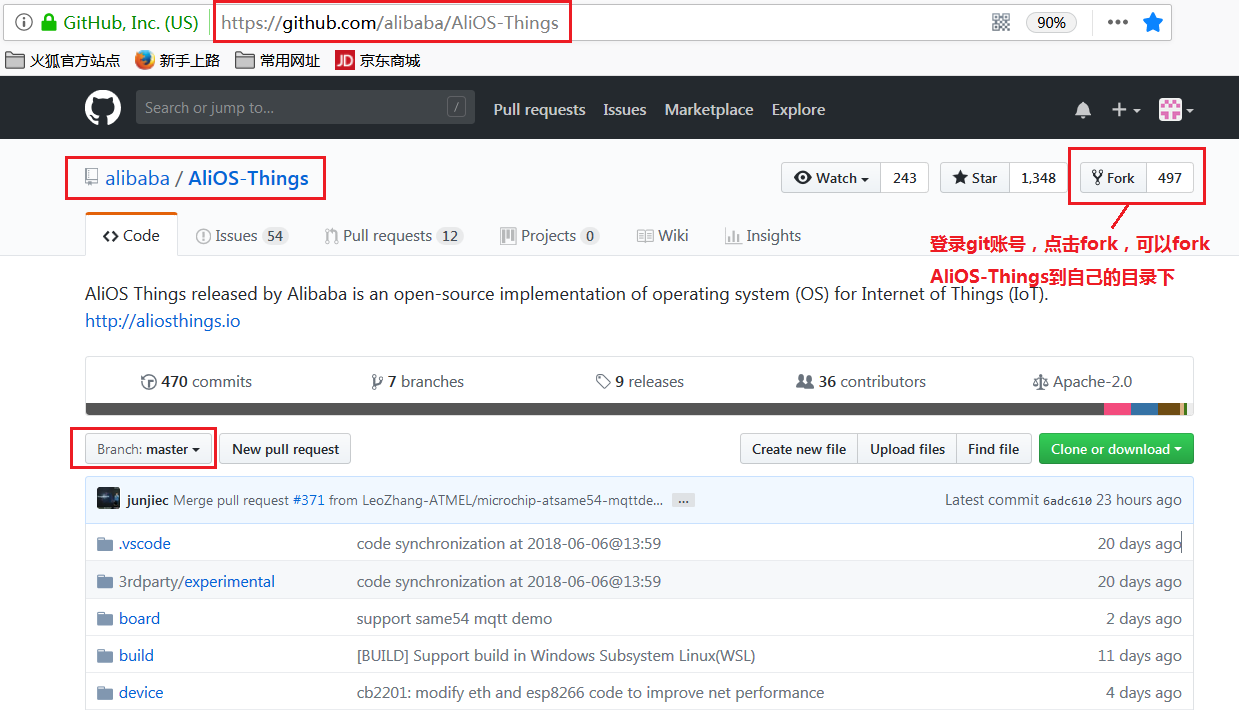The image size is (1239, 710).
Task: Open the 3rdparty/experimental folder
Action: [197, 581]
